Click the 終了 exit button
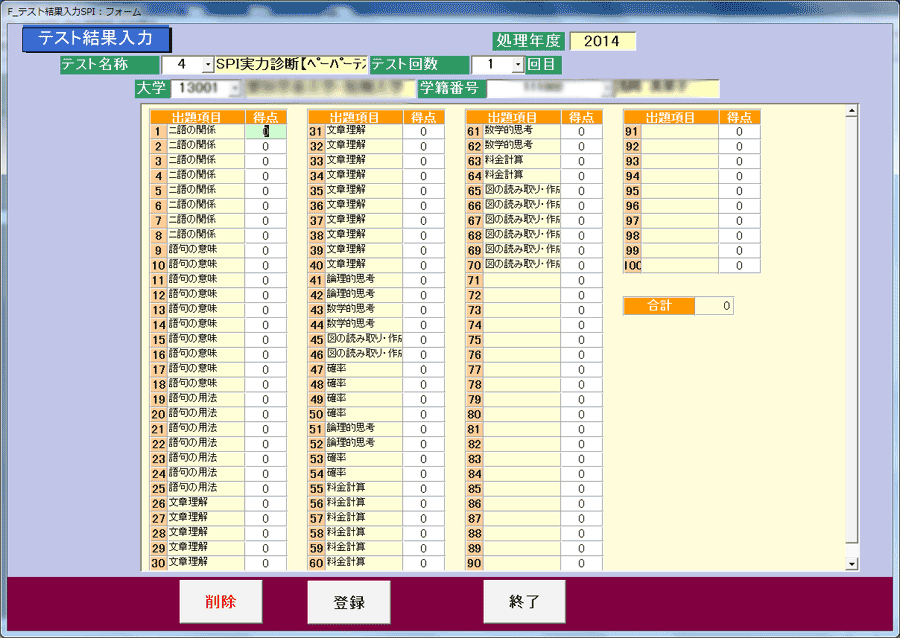The height and width of the screenshot is (638, 900). click(x=524, y=601)
